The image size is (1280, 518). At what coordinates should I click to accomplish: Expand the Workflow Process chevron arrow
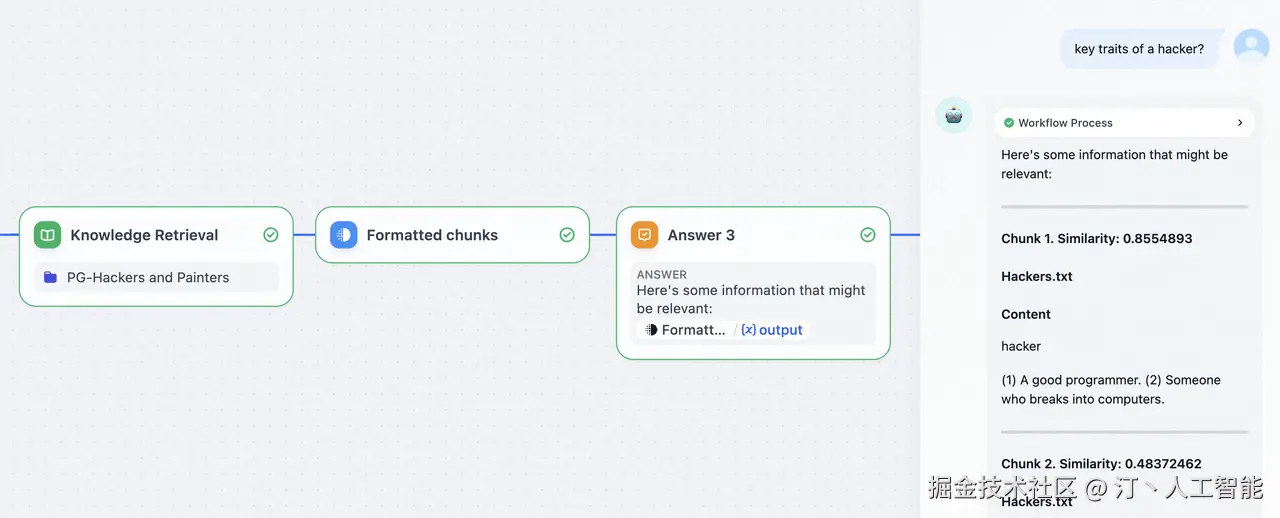[x=1240, y=123]
